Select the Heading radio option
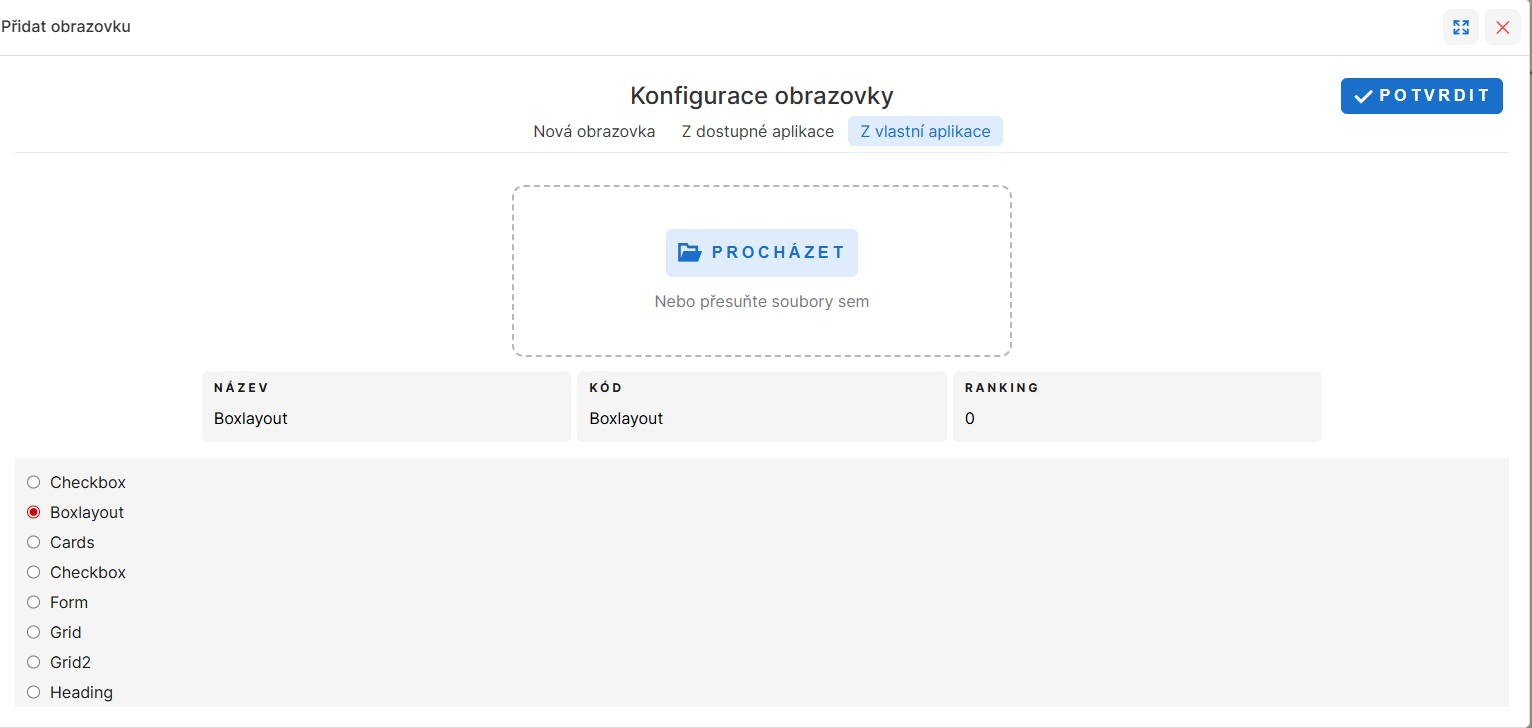The width and height of the screenshot is (1532, 728). [34, 692]
